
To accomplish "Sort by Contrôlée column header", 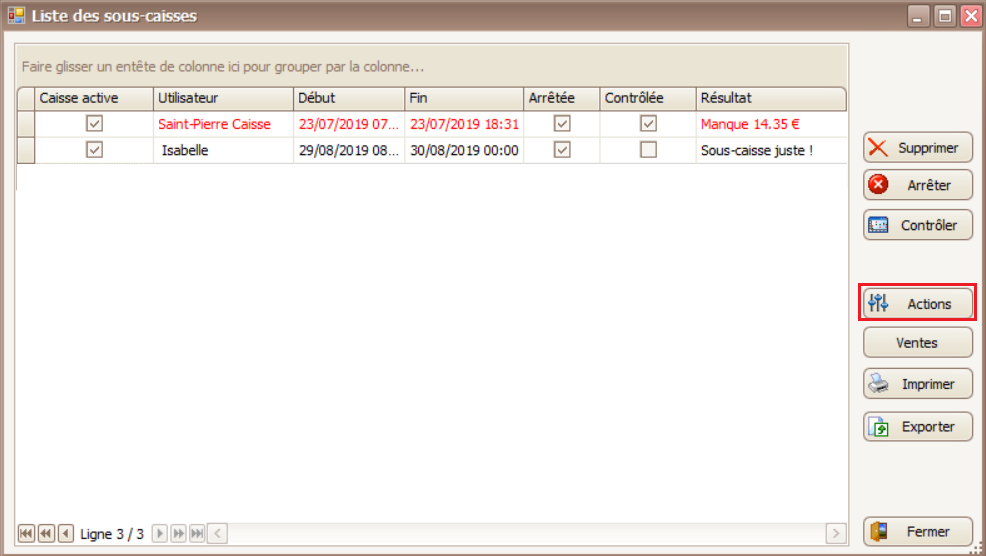I will point(648,98).
